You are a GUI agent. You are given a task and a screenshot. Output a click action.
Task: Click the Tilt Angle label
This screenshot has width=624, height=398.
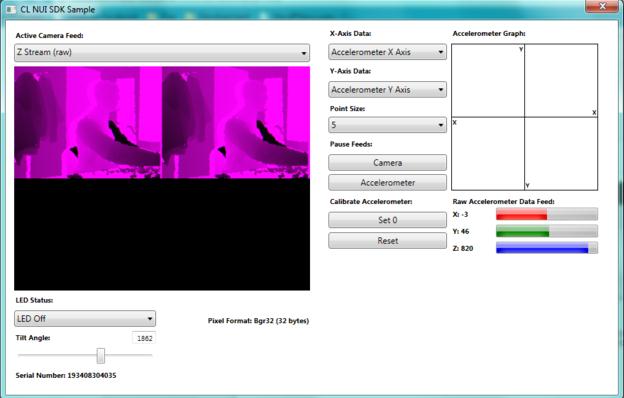33,338
